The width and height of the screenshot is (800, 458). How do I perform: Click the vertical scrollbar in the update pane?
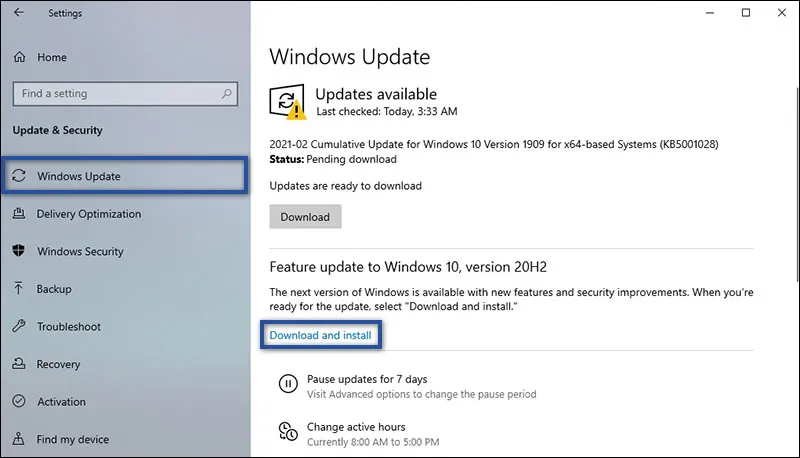pyautogui.click(x=797, y=184)
